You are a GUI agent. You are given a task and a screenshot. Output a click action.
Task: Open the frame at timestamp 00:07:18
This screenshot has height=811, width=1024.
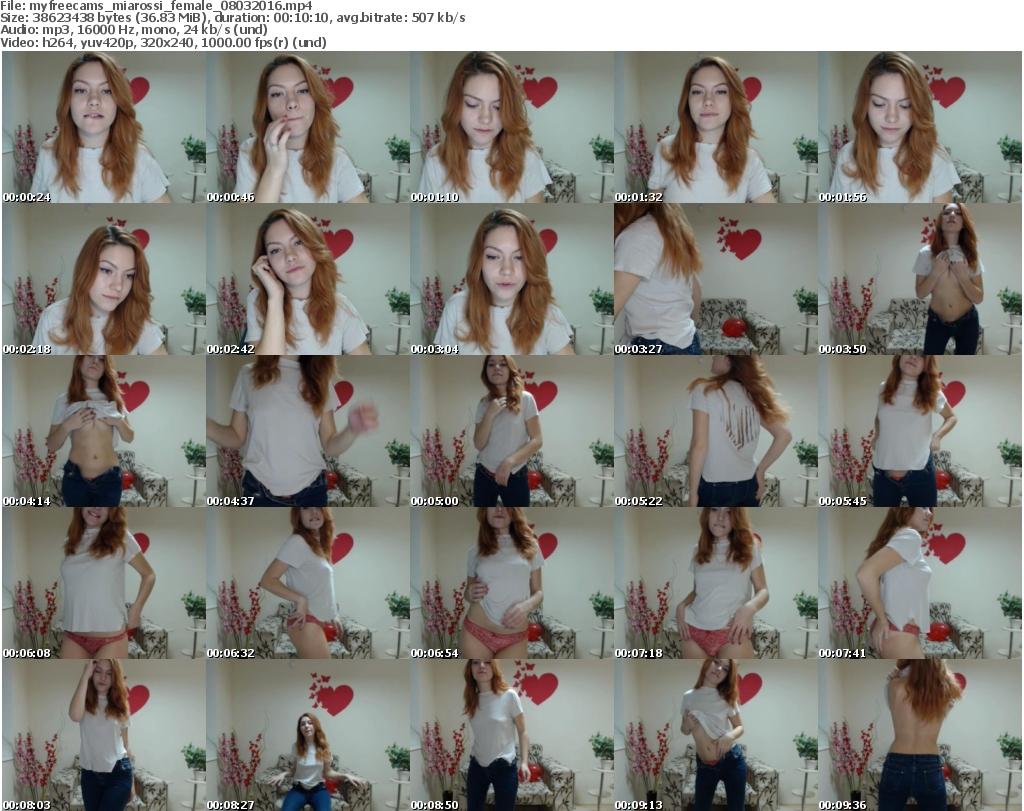click(716, 583)
